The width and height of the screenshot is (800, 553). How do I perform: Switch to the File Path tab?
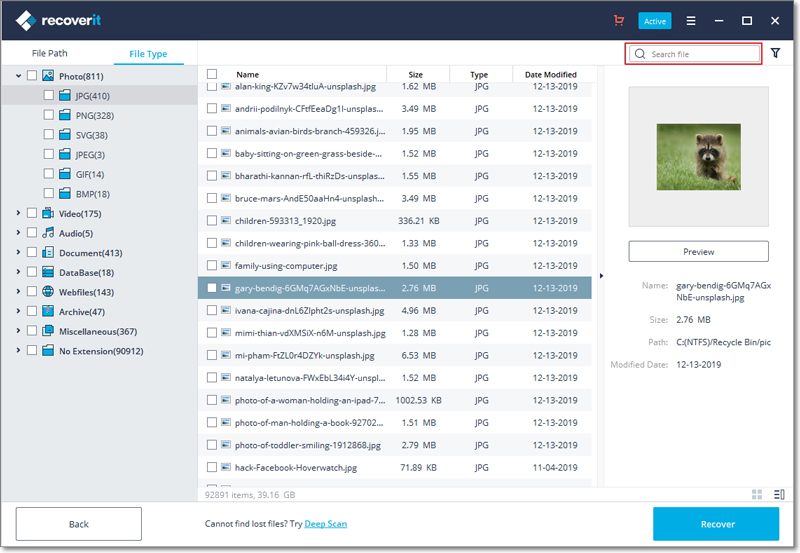(49, 53)
